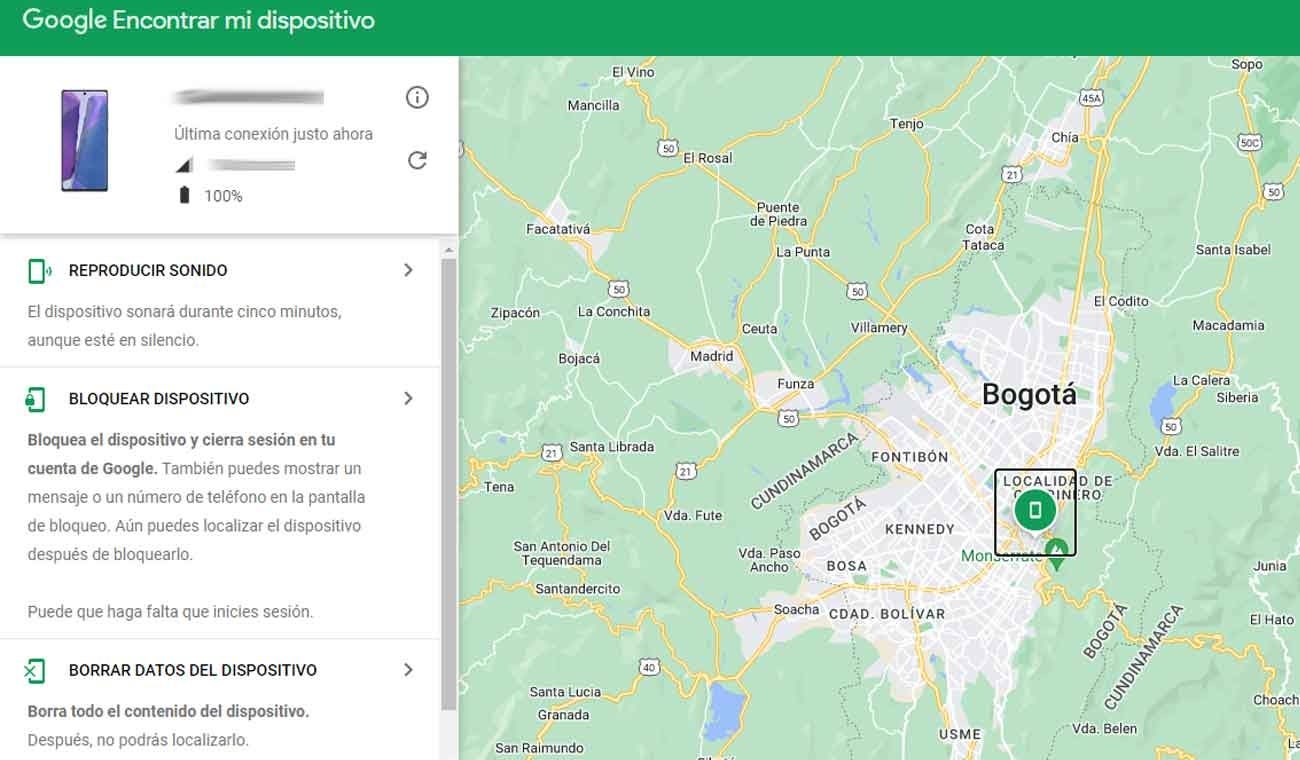The height and width of the screenshot is (760, 1300).
Task: Click Última conexión justo ahora text
Action: (x=273, y=133)
